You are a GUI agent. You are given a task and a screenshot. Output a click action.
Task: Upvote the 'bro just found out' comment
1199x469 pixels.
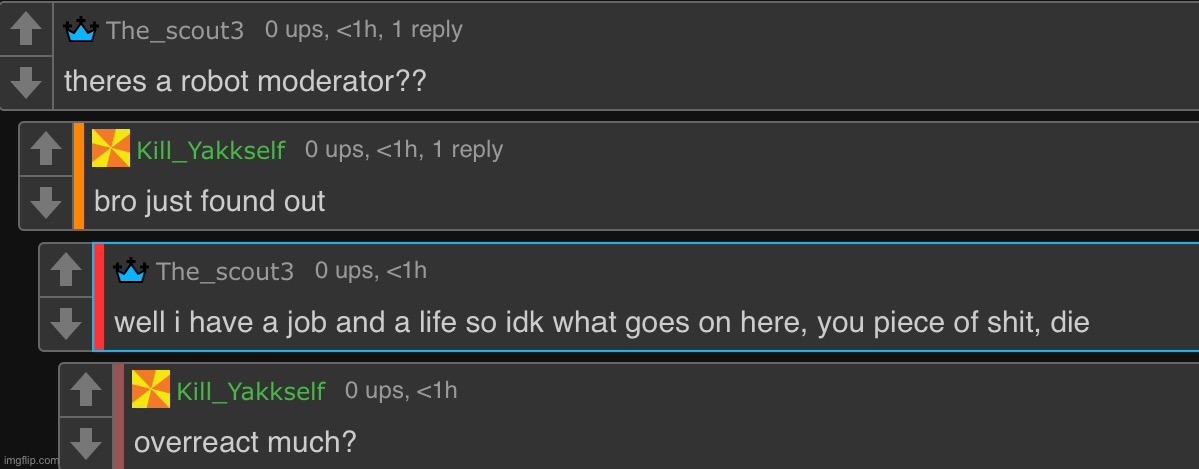point(46,149)
